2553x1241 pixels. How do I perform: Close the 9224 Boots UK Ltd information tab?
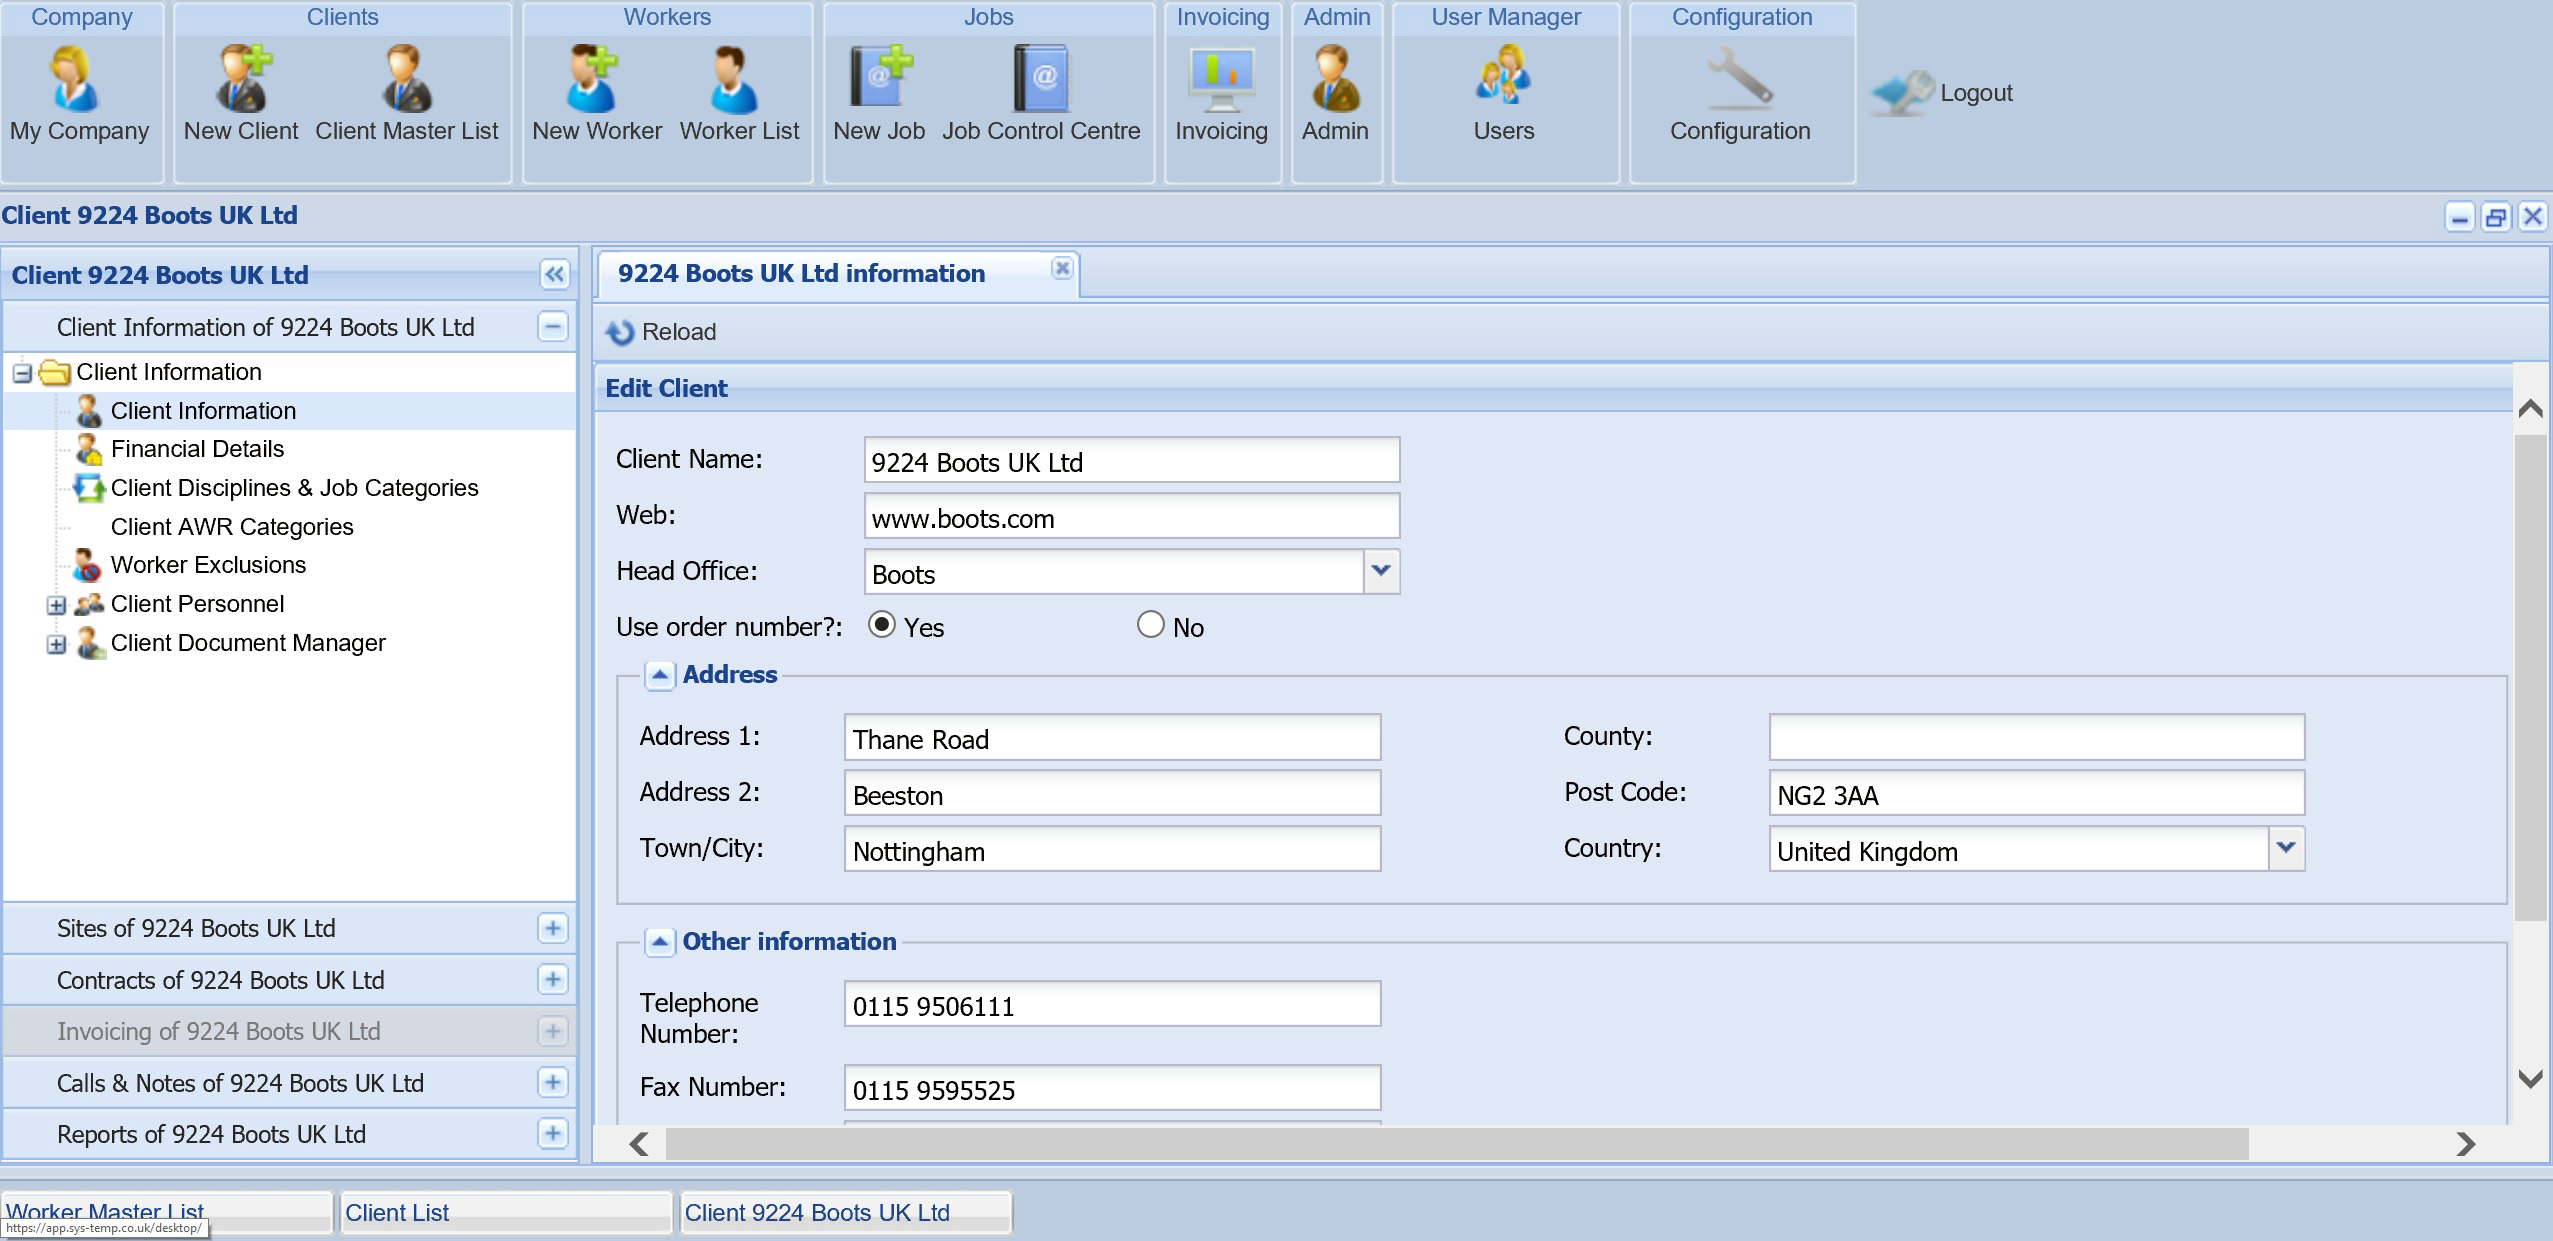point(1062,268)
